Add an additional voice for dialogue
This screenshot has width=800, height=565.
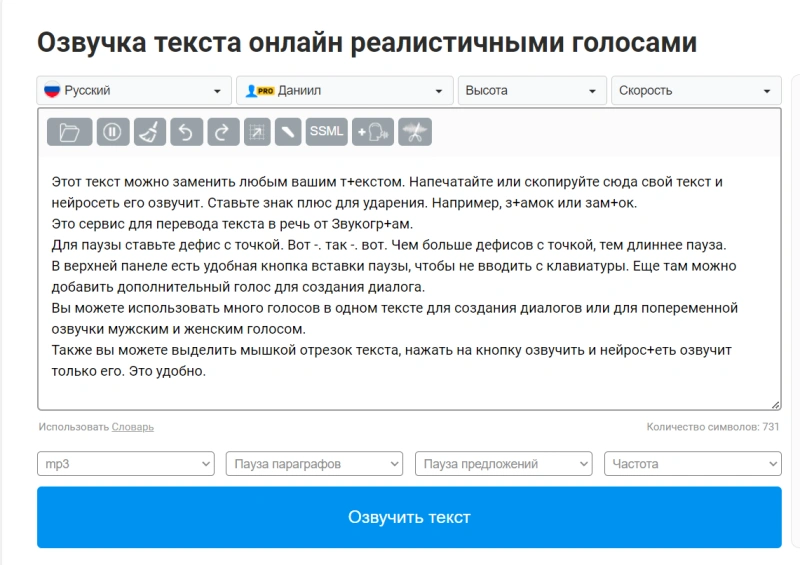(372, 132)
